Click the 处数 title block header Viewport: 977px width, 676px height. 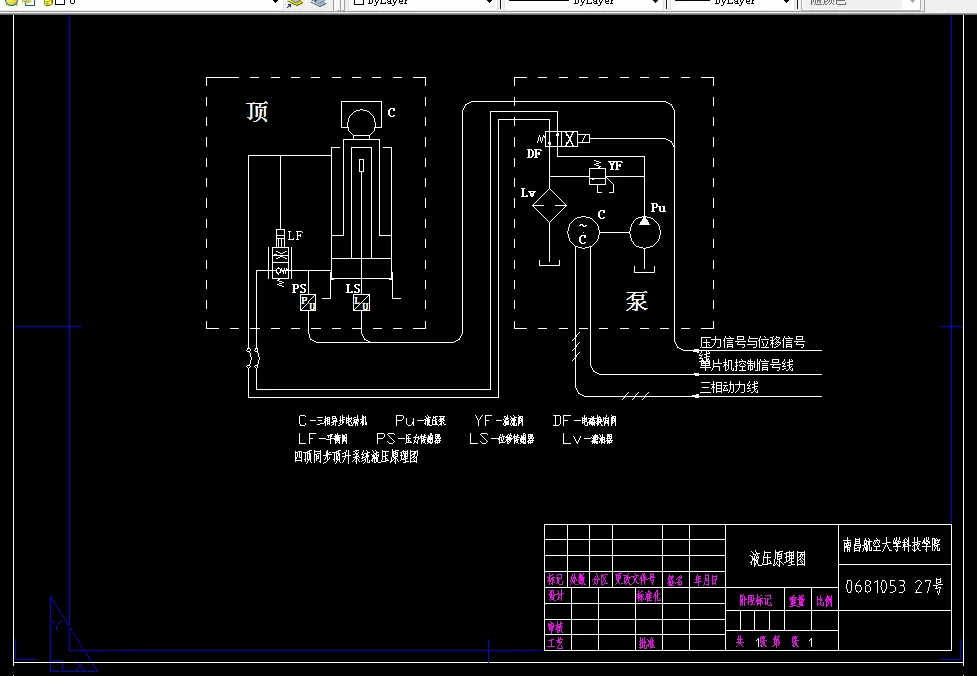578,579
